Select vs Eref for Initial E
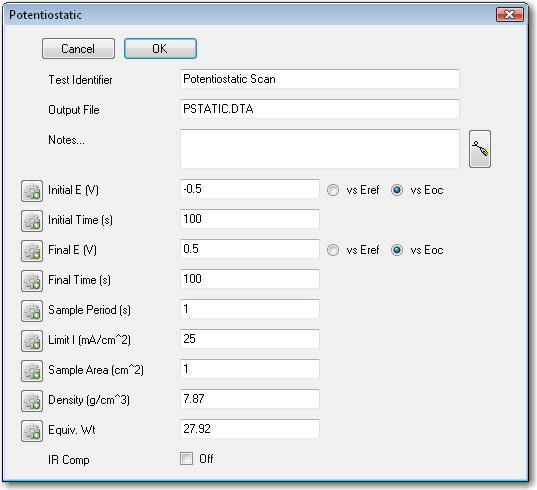This screenshot has width=537, height=490. [333, 190]
